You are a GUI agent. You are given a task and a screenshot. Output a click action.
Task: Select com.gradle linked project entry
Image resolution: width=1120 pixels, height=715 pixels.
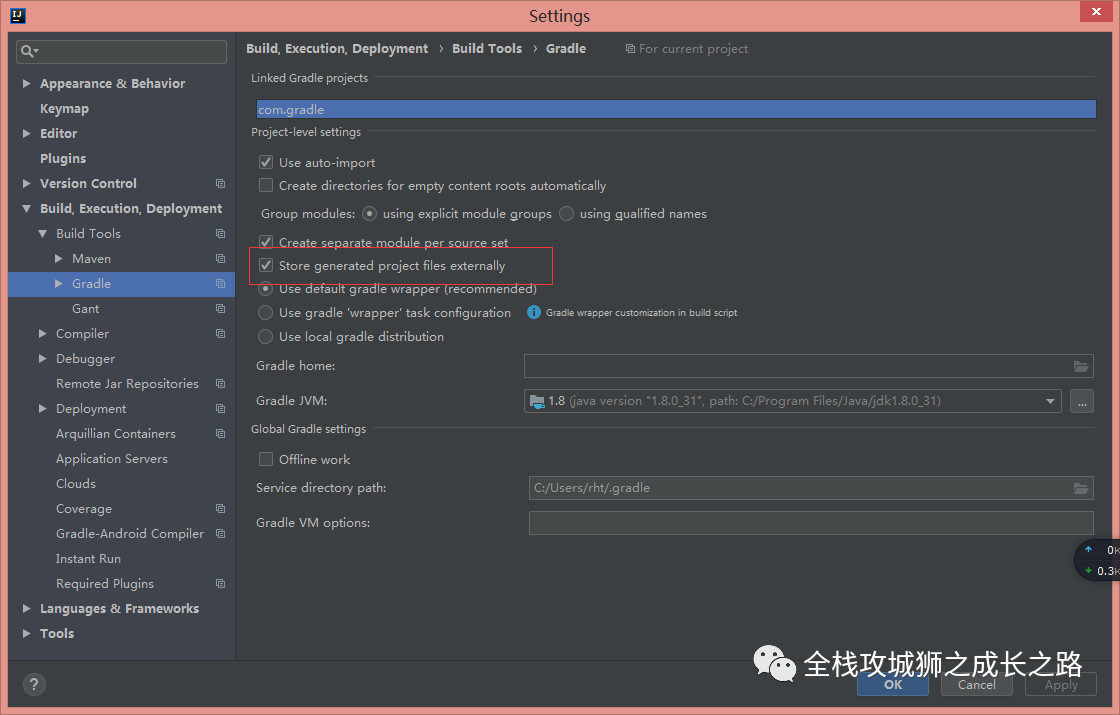pyautogui.click(x=676, y=109)
